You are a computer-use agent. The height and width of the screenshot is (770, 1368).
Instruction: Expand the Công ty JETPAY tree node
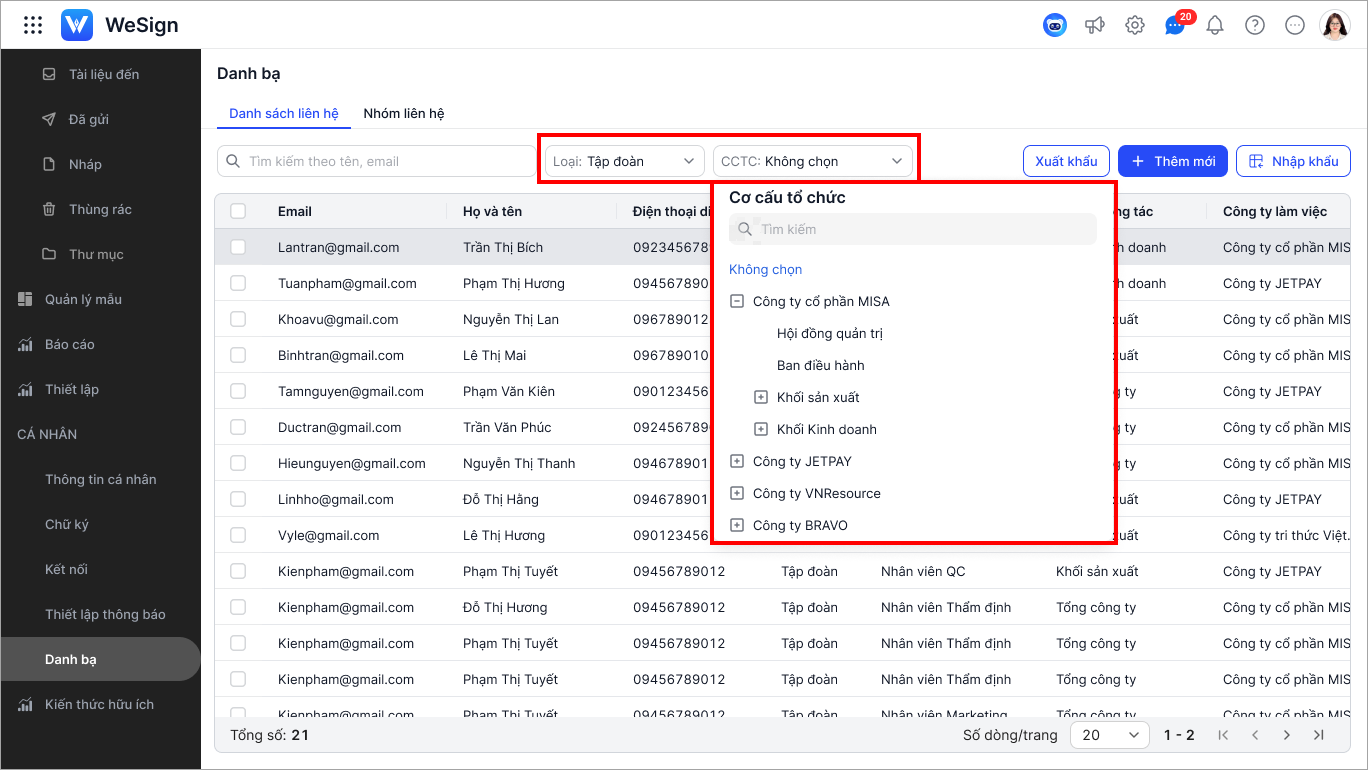pyautogui.click(x=737, y=461)
